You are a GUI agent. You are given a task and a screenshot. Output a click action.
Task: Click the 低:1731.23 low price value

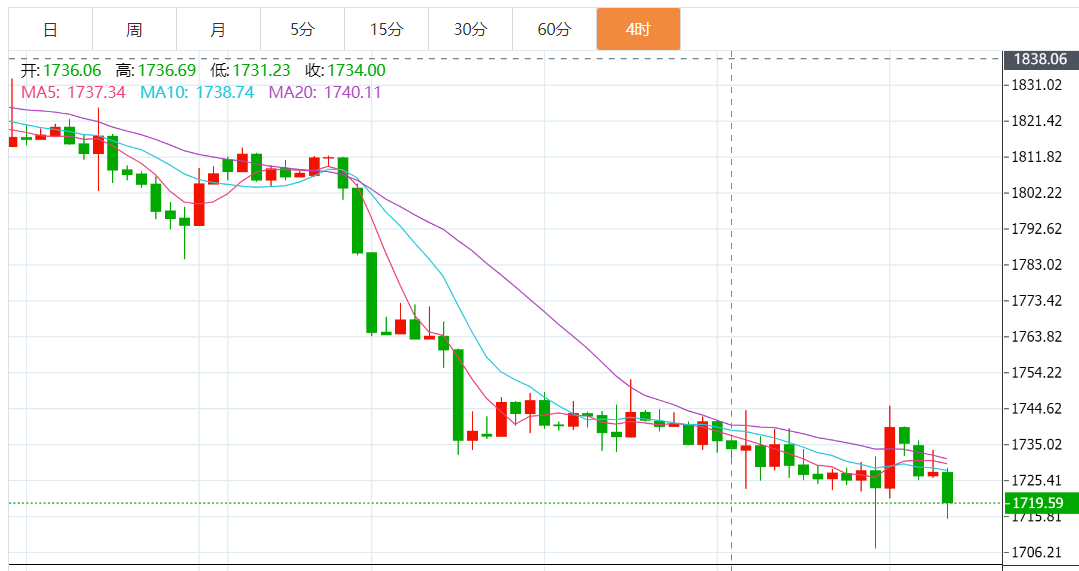coord(250,70)
